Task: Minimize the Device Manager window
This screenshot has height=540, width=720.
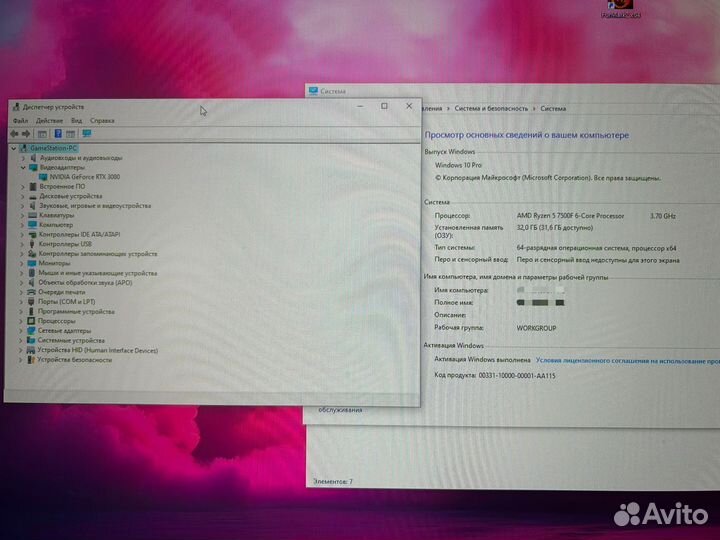Action: pyautogui.click(x=360, y=107)
